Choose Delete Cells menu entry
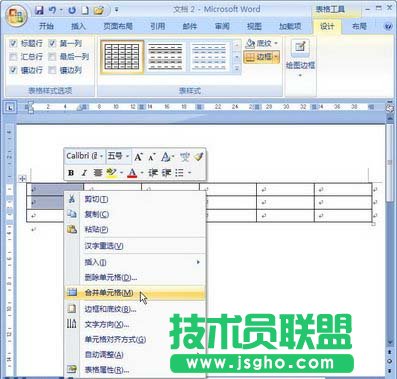The image size is (397, 379). click(x=134, y=277)
